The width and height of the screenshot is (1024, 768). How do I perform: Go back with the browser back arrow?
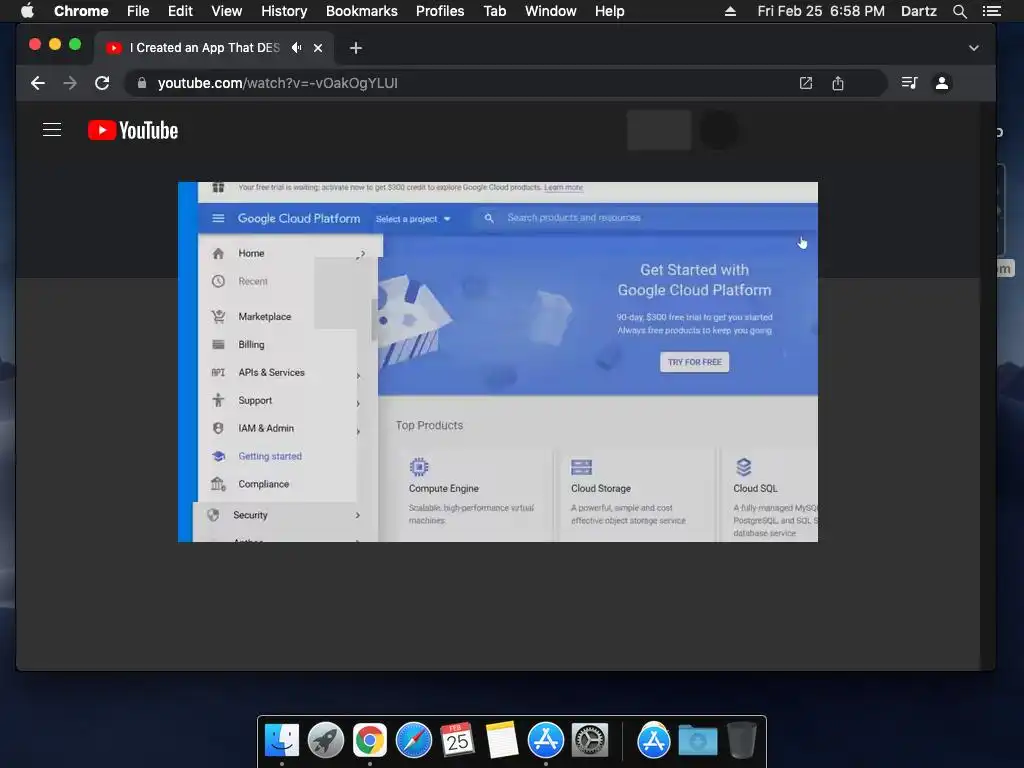[38, 83]
